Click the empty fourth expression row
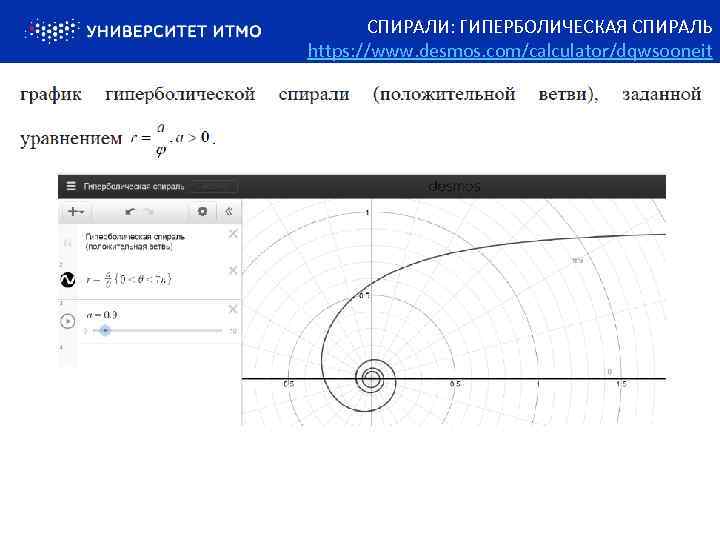This screenshot has height=540, width=720. [149, 354]
